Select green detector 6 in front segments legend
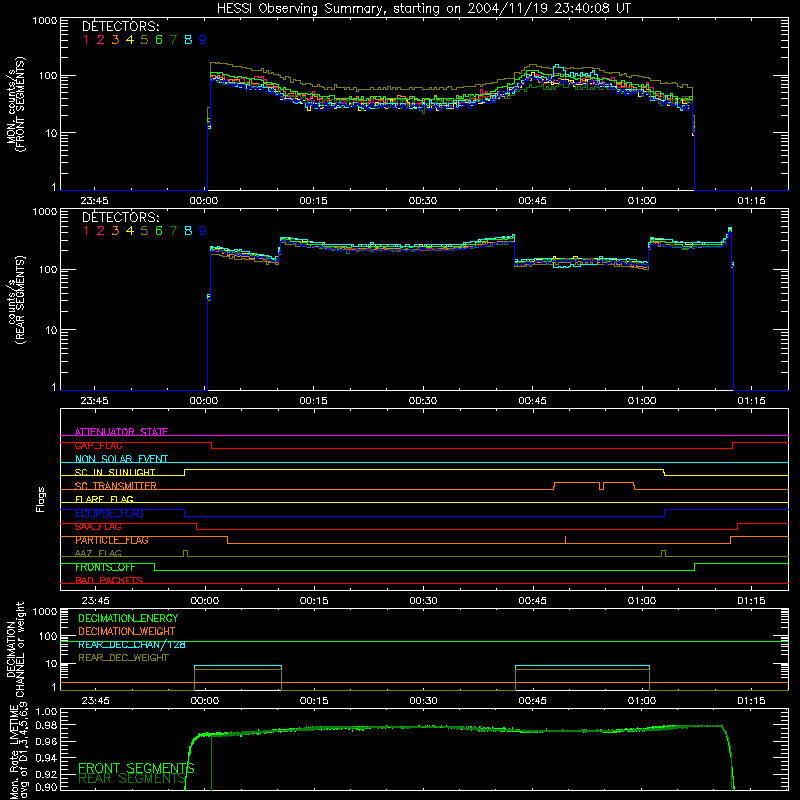Image resolution: width=800 pixels, height=800 pixels. click(x=159, y=40)
